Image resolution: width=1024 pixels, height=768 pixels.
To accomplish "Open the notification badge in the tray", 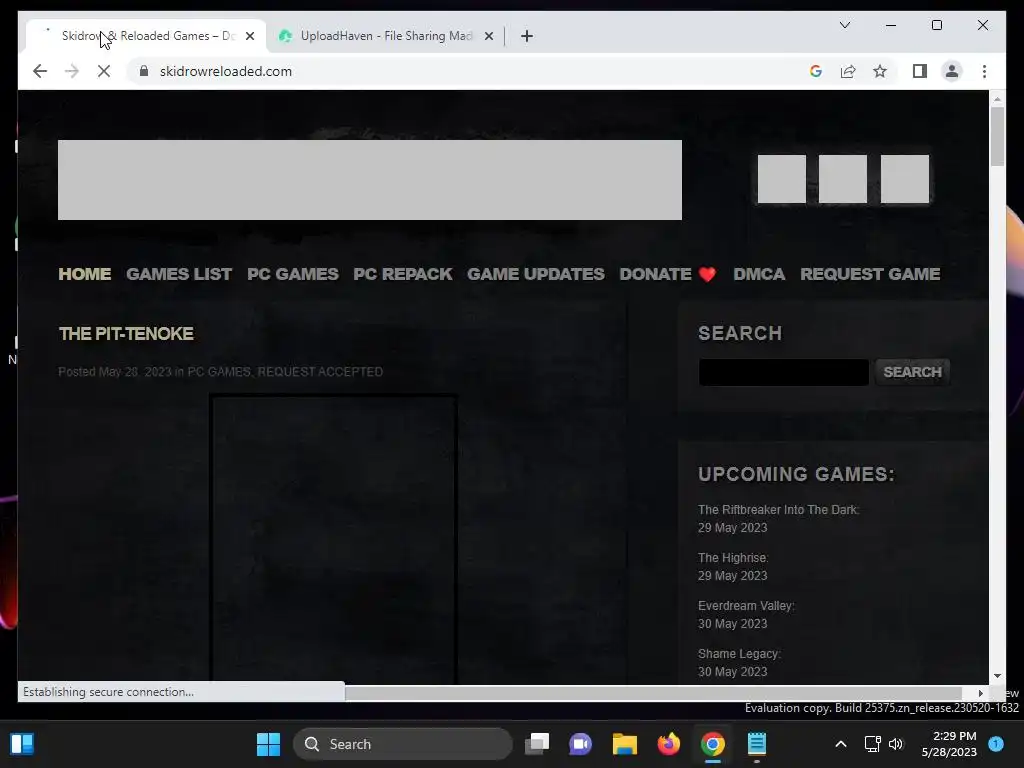I will [x=996, y=744].
